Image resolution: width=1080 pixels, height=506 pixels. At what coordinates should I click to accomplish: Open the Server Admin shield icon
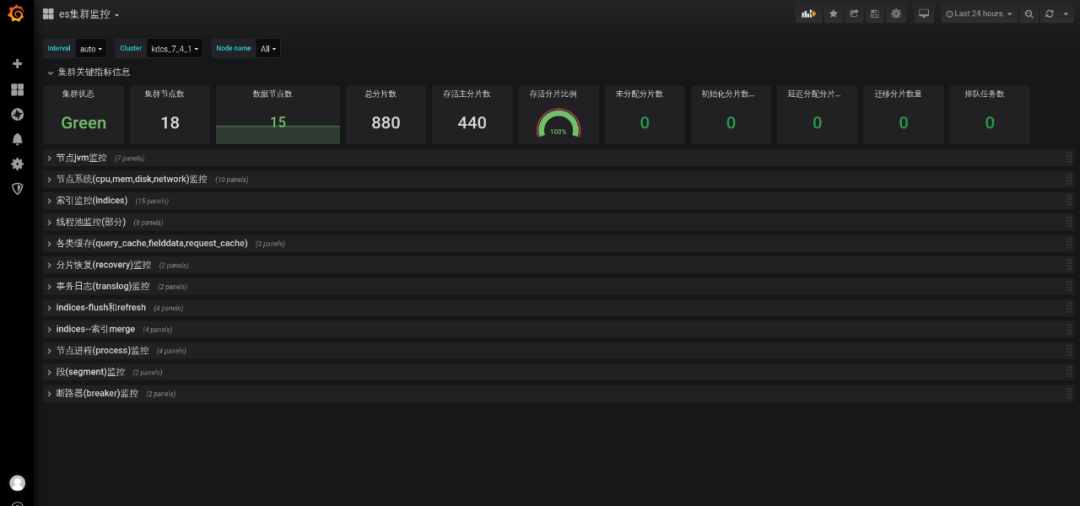pos(17,189)
